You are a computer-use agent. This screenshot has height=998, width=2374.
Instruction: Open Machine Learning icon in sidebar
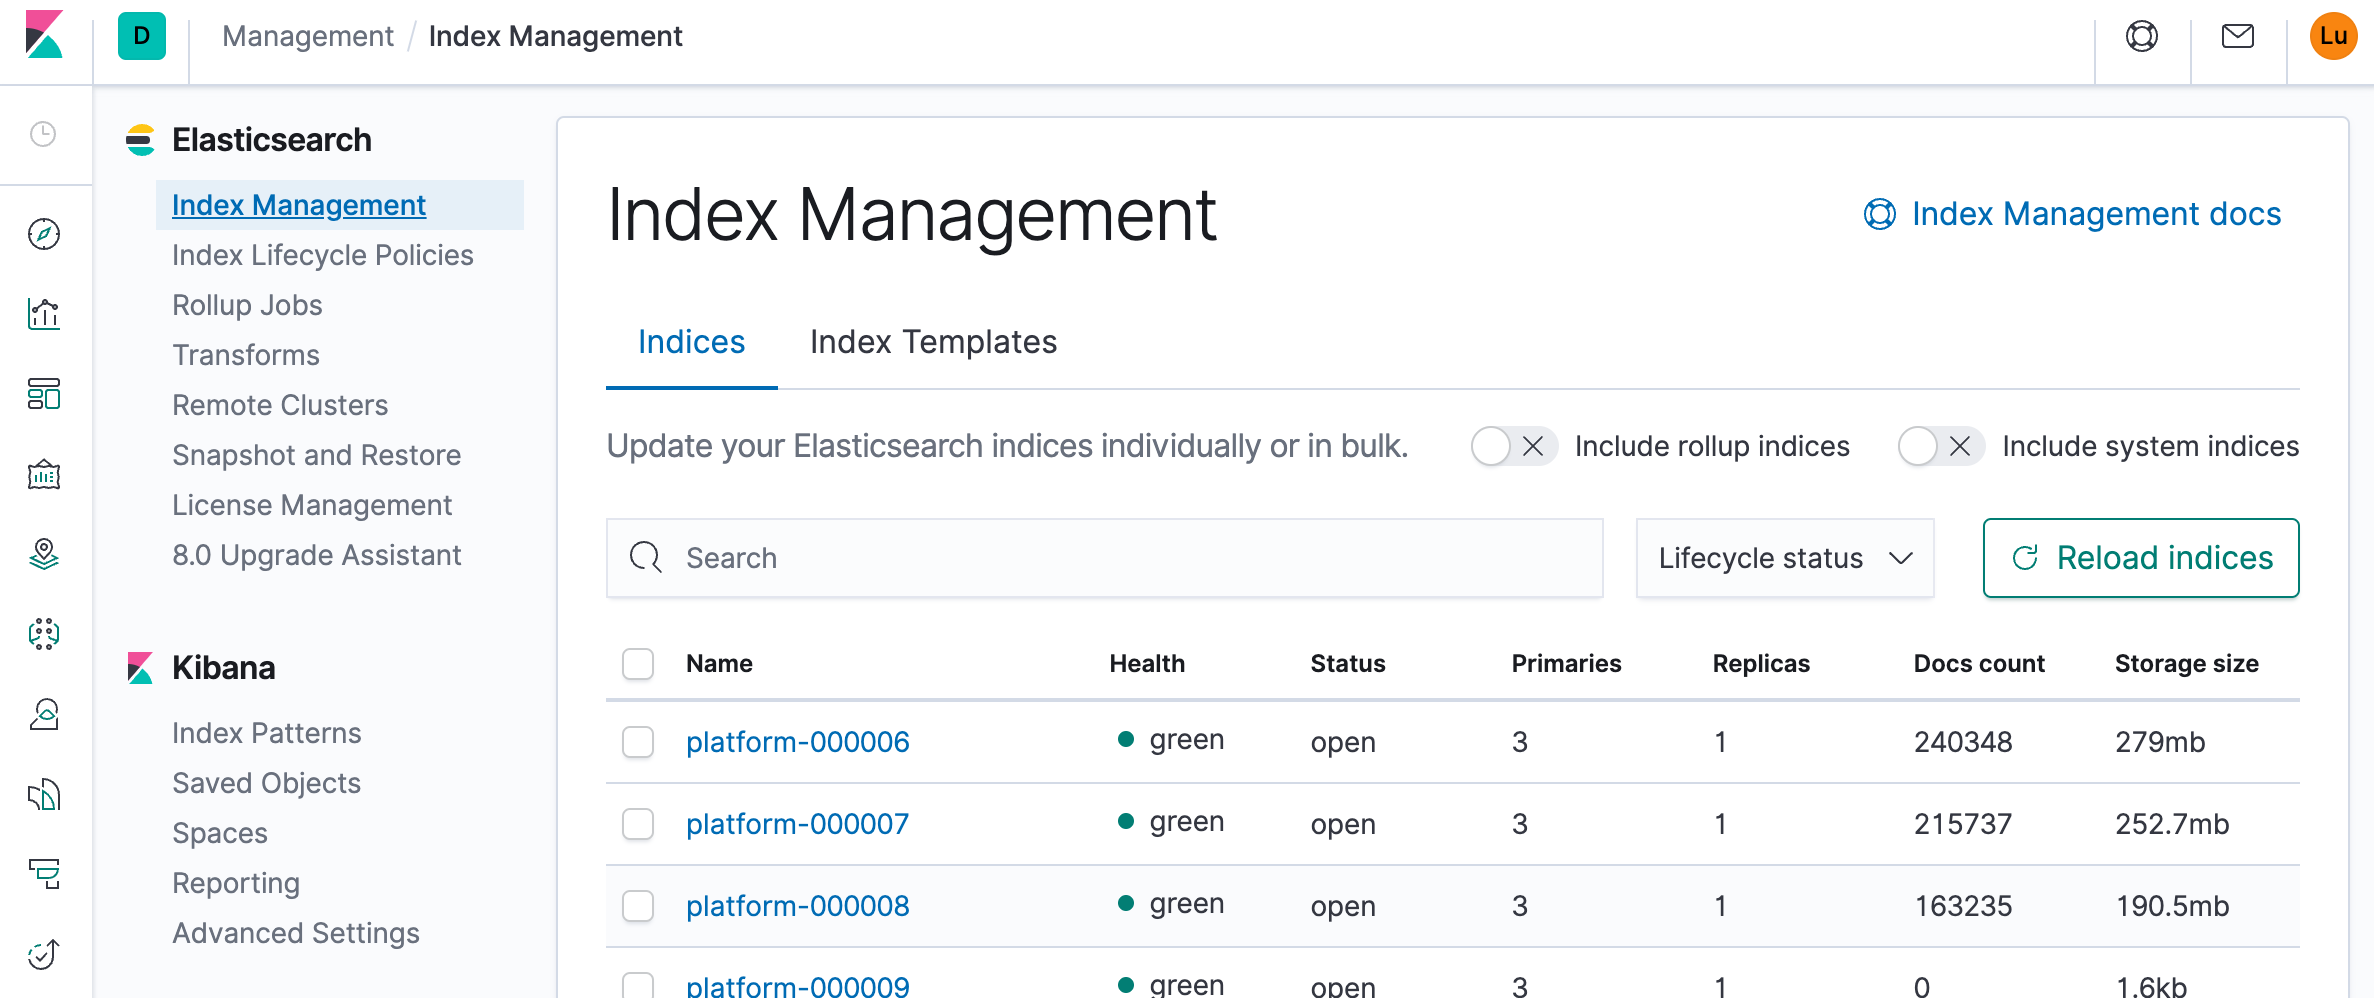pyautogui.click(x=44, y=634)
